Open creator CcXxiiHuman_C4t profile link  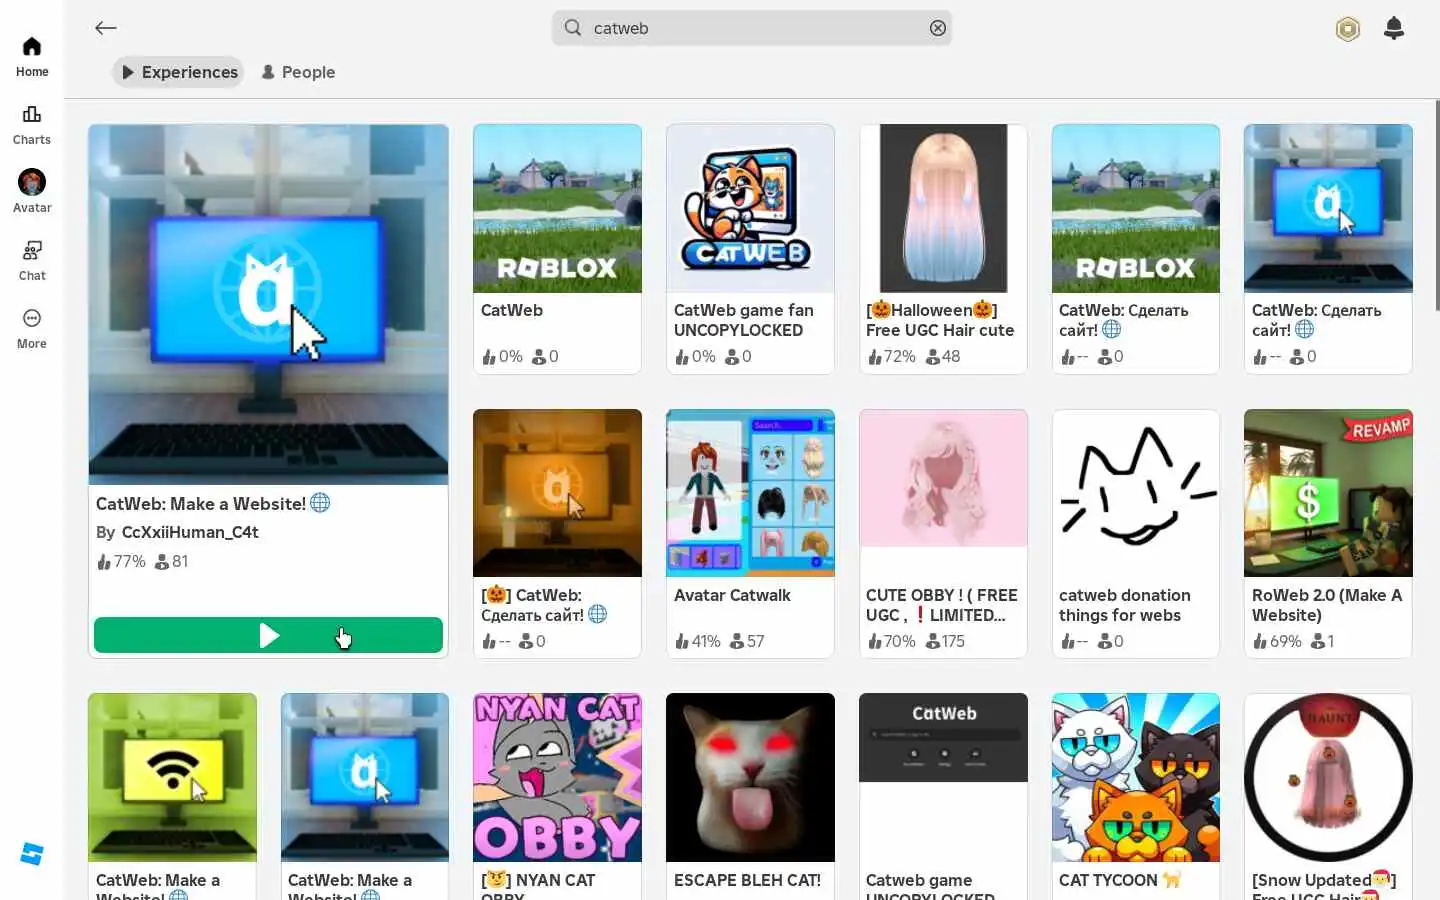click(190, 532)
